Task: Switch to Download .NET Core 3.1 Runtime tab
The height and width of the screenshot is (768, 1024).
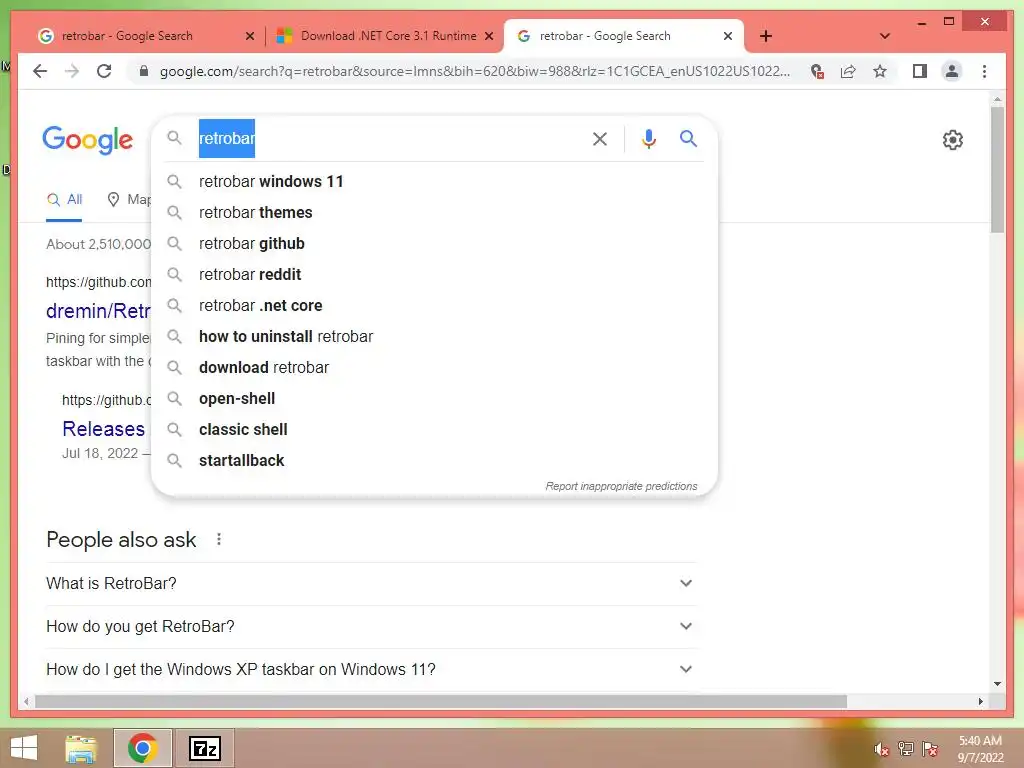Action: tap(385, 36)
